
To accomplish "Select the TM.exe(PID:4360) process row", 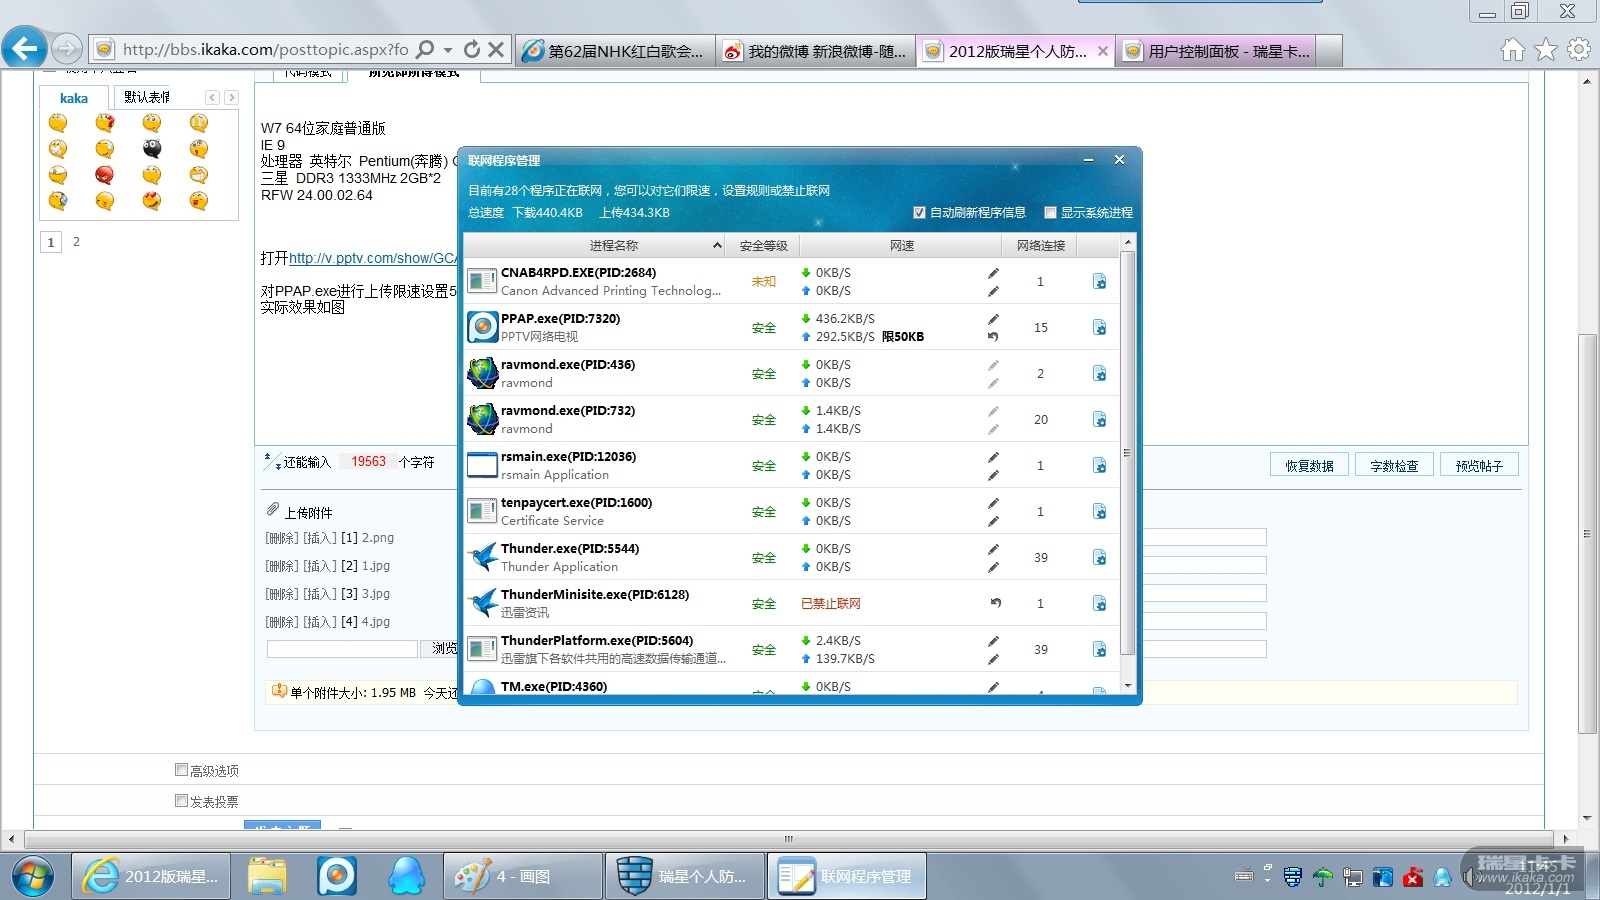I will click(790, 686).
